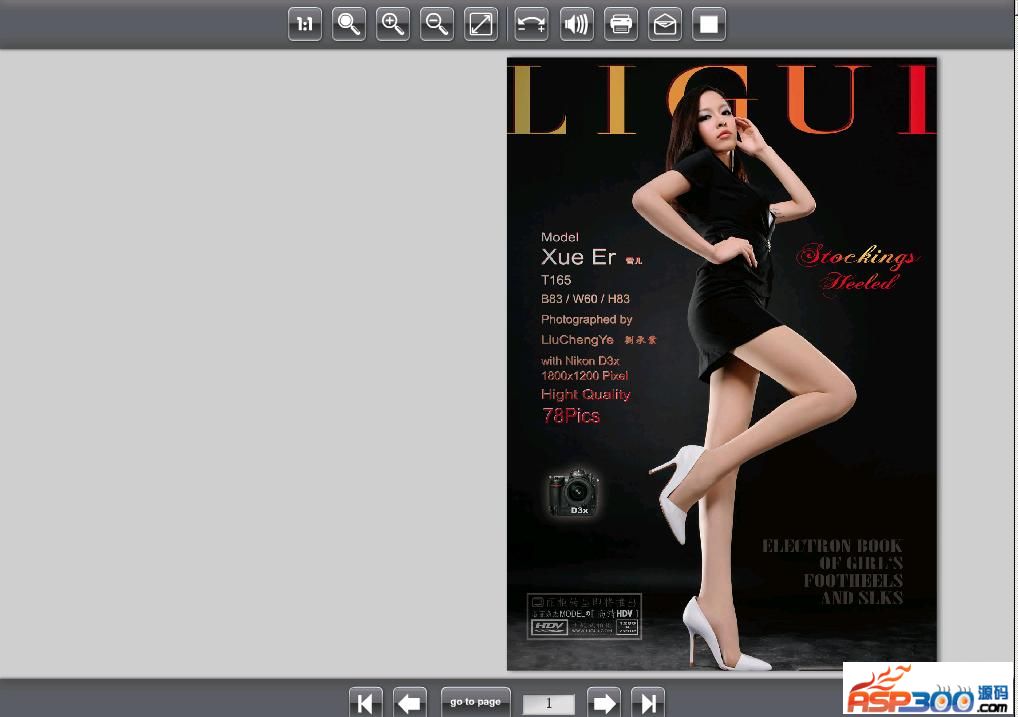This screenshot has width=1018, height=717.
Task: Zoom out using the minus magnifier
Action: tap(437, 24)
